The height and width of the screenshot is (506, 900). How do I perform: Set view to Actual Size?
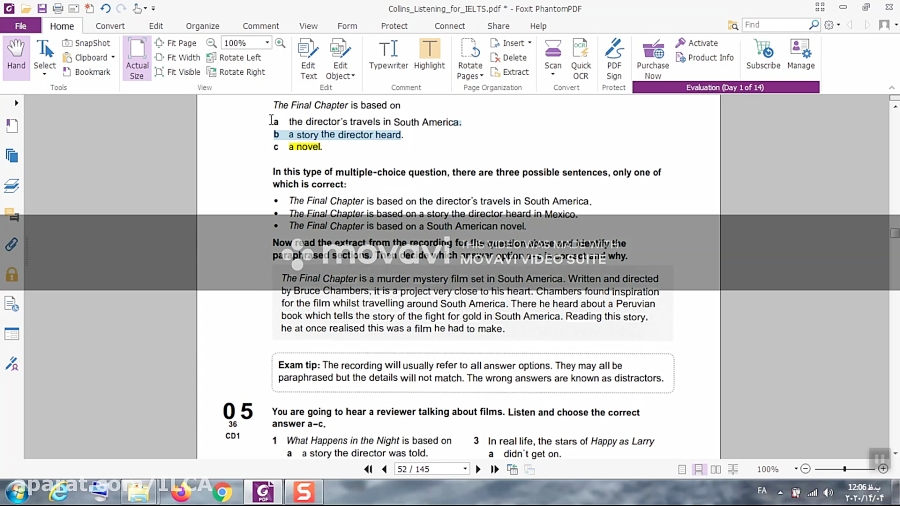click(x=137, y=59)
